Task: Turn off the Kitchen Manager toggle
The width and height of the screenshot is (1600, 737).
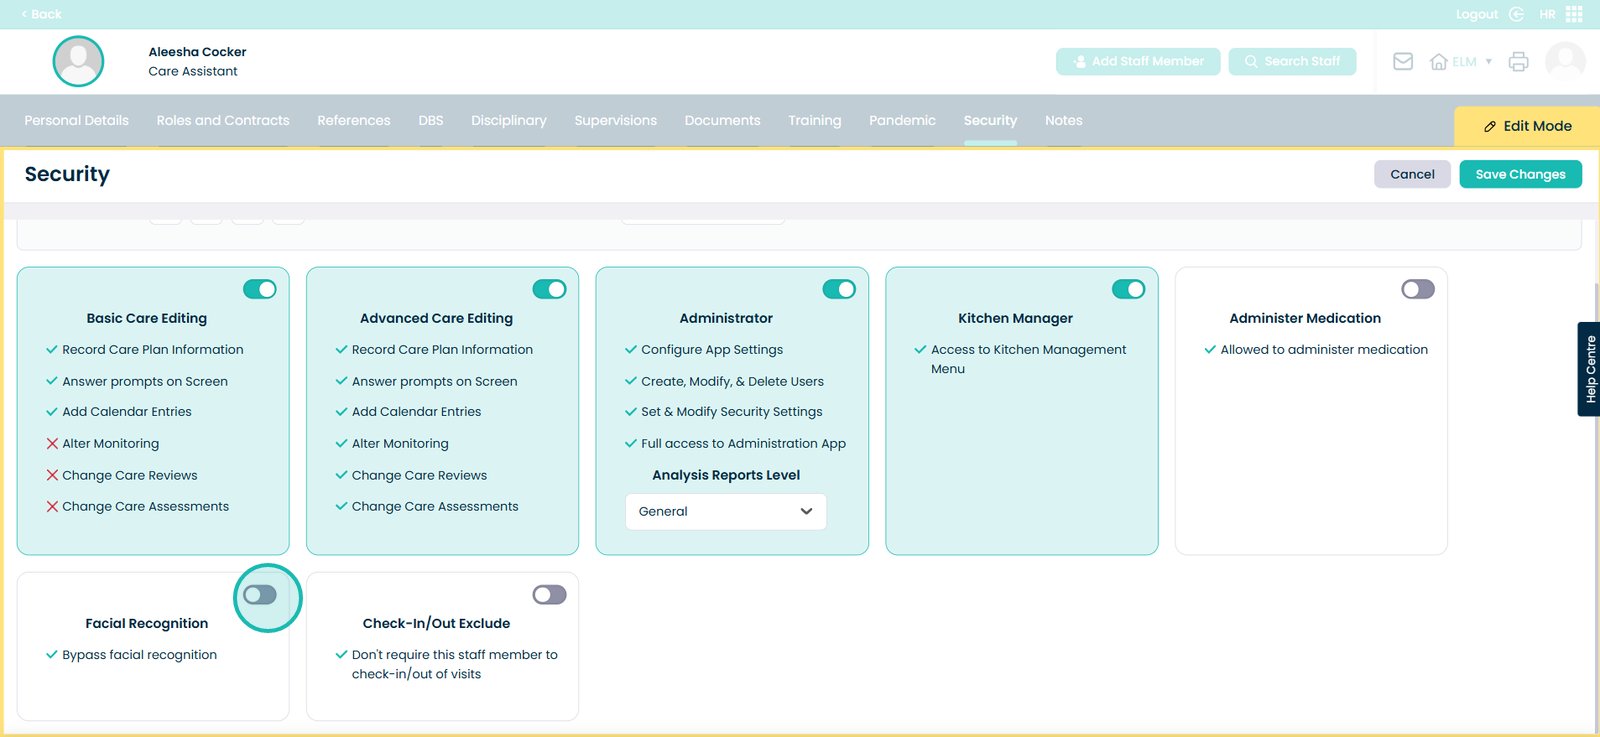Action: pos(1128,289)
